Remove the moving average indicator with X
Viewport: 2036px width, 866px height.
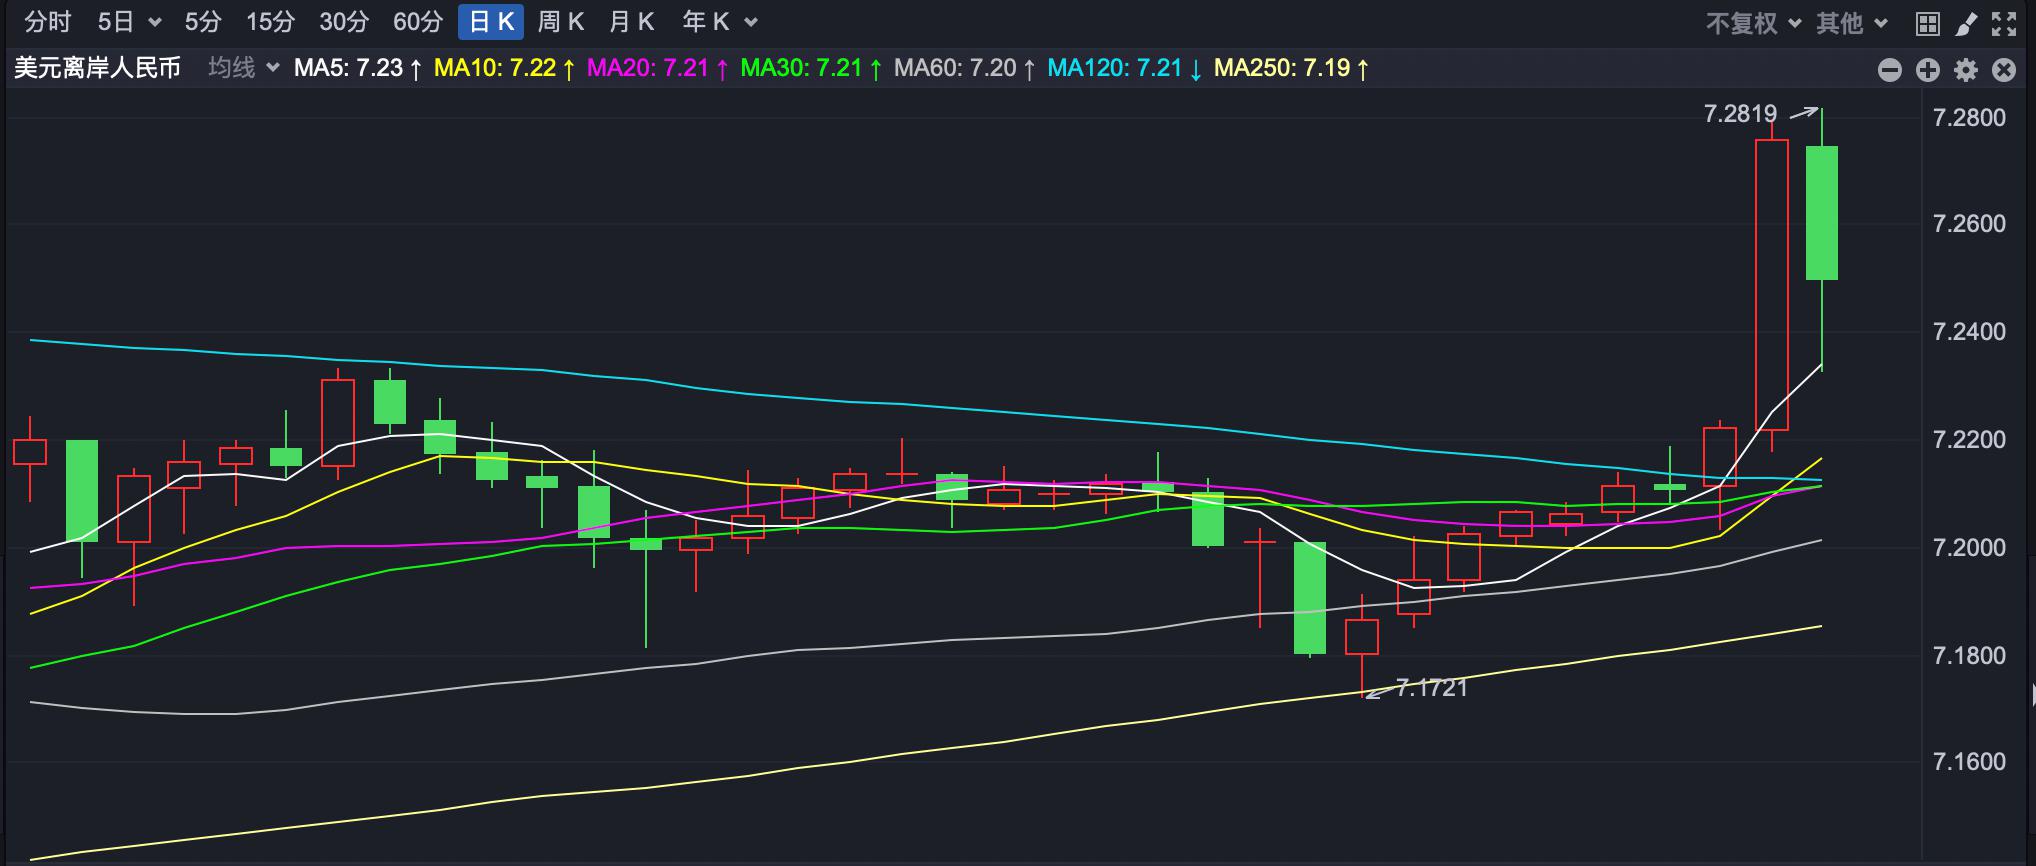pyautogui.click(x=2004, y=69)
